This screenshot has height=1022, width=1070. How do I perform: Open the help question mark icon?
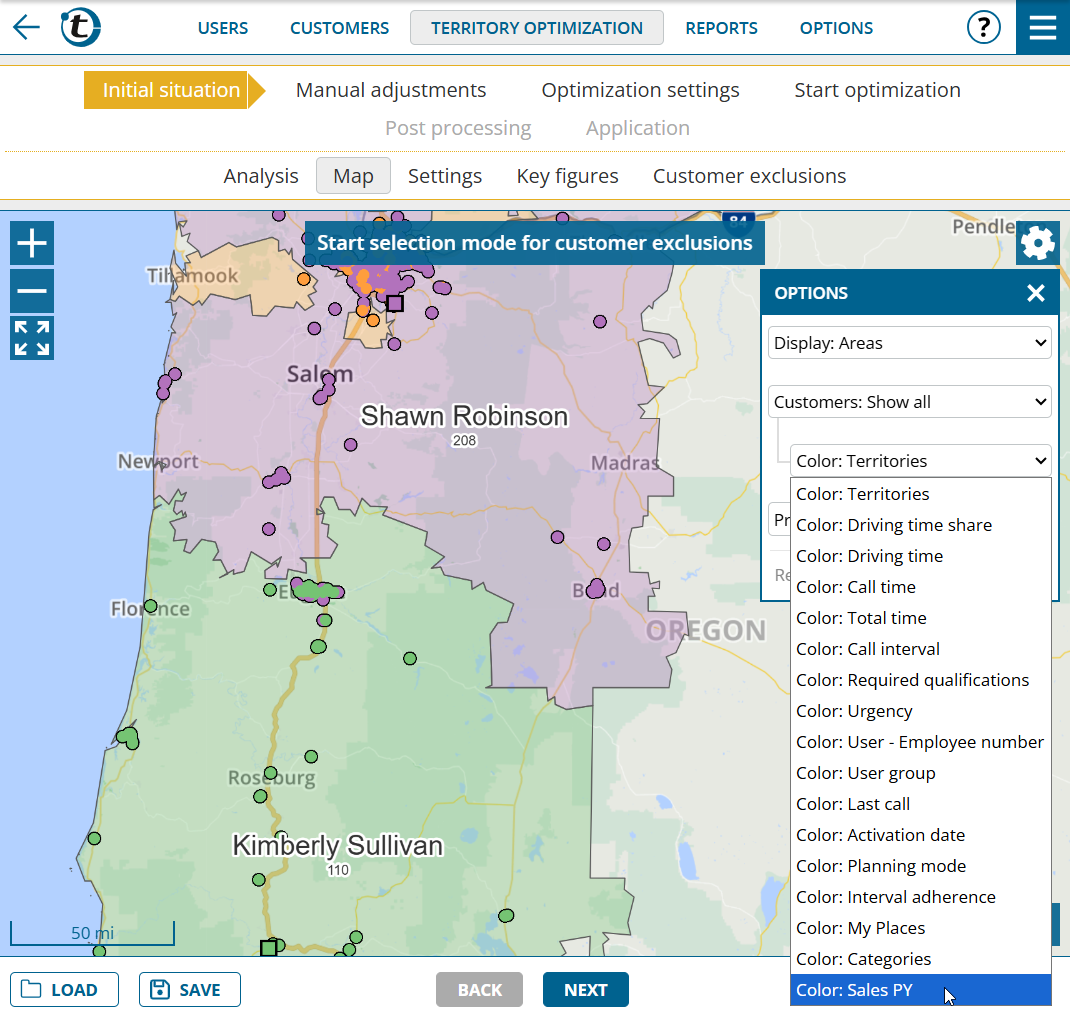point(983,27)
